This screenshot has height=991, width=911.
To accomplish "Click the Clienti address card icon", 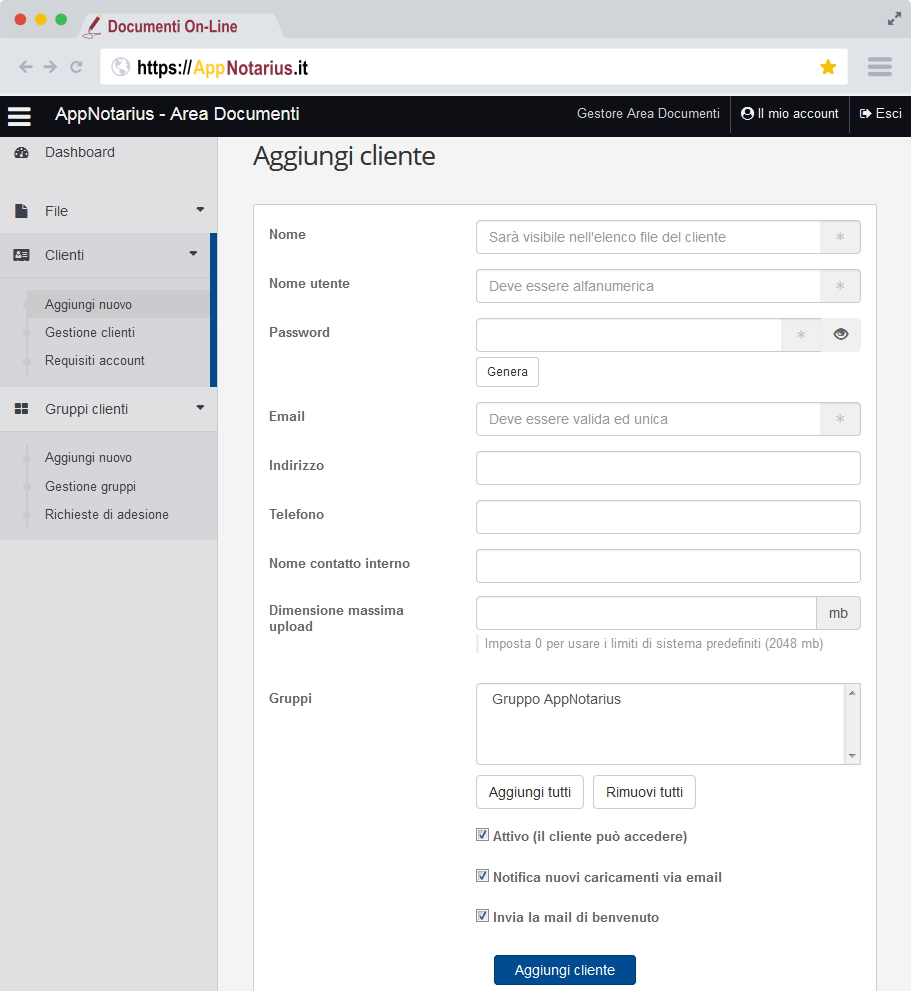I will tap(21, 255).
